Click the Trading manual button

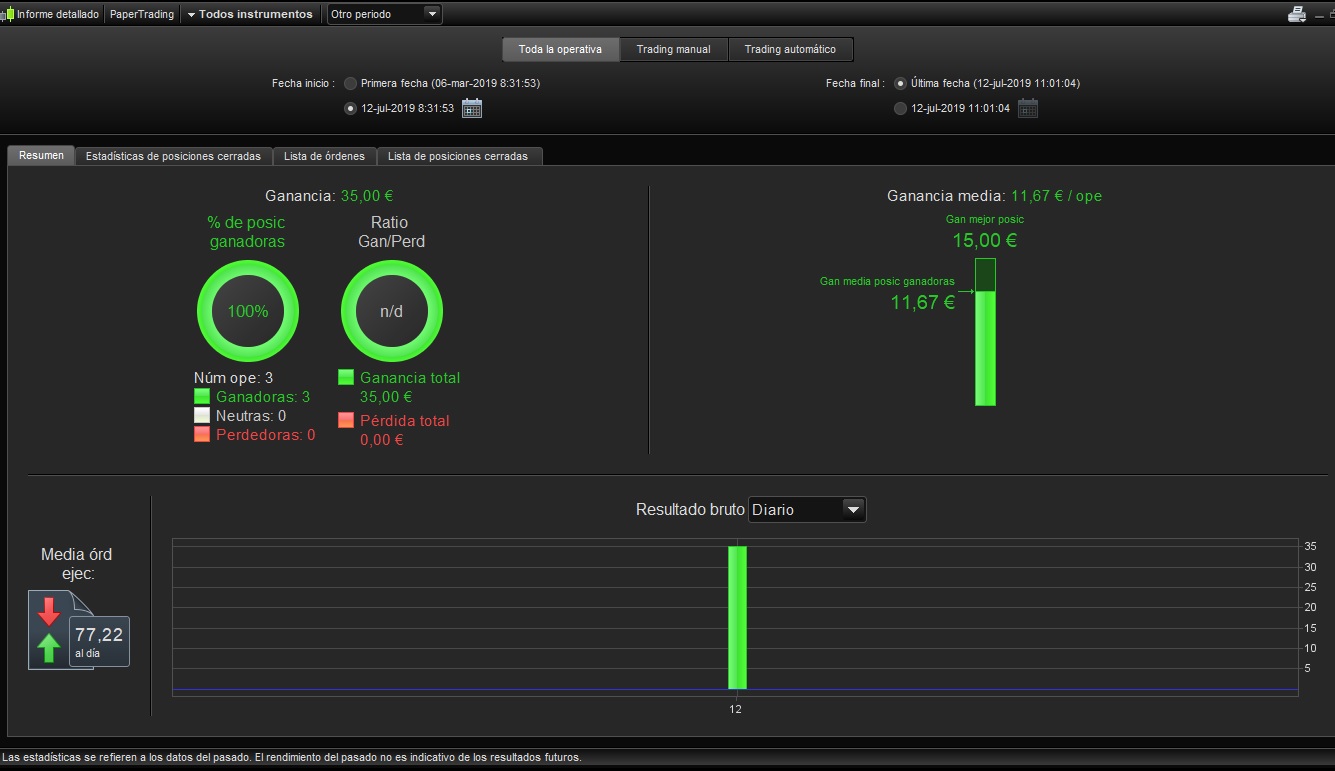pos(674,49)
